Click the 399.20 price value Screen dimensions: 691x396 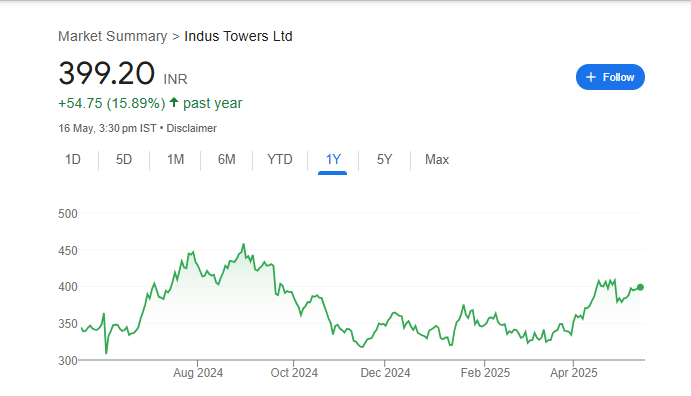pyautogui.click(x=107, y=73)
